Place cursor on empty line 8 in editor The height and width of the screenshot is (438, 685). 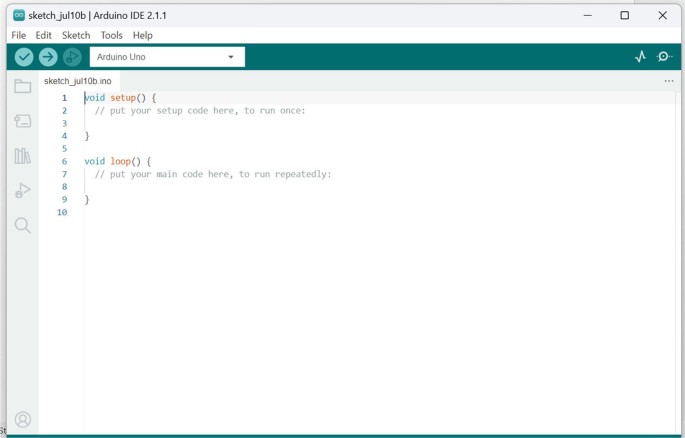point(200,187)
